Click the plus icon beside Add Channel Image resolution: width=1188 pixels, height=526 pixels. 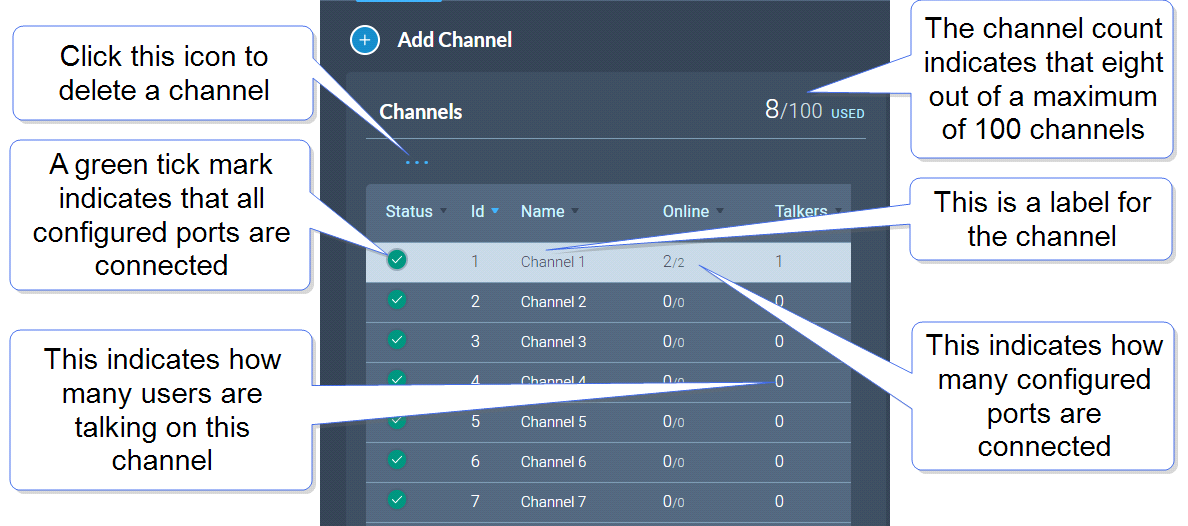point(365,40)
